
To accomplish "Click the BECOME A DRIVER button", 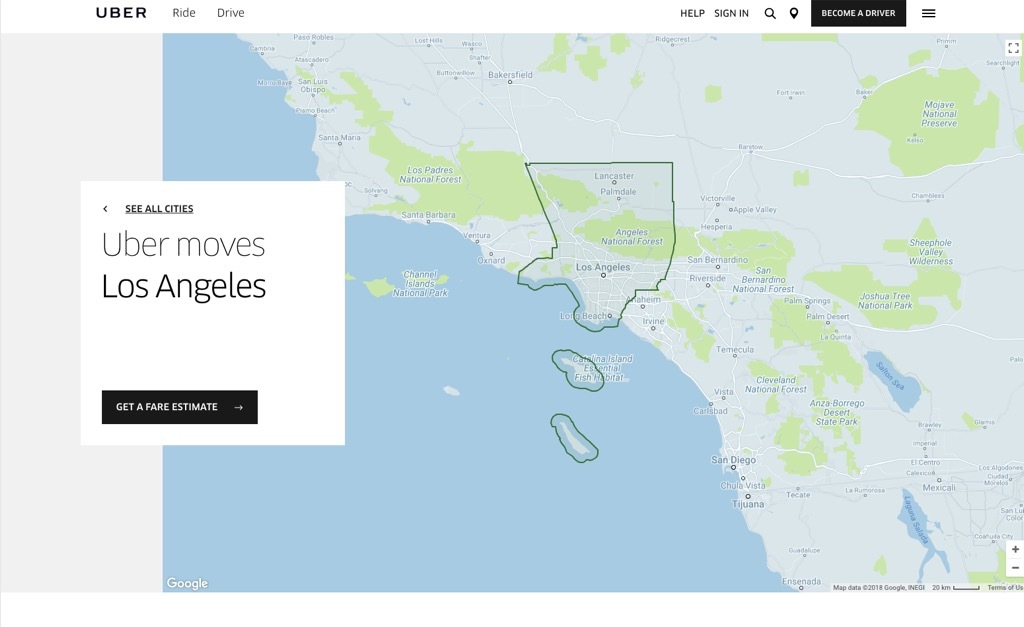I will click(x=857, y=13).
